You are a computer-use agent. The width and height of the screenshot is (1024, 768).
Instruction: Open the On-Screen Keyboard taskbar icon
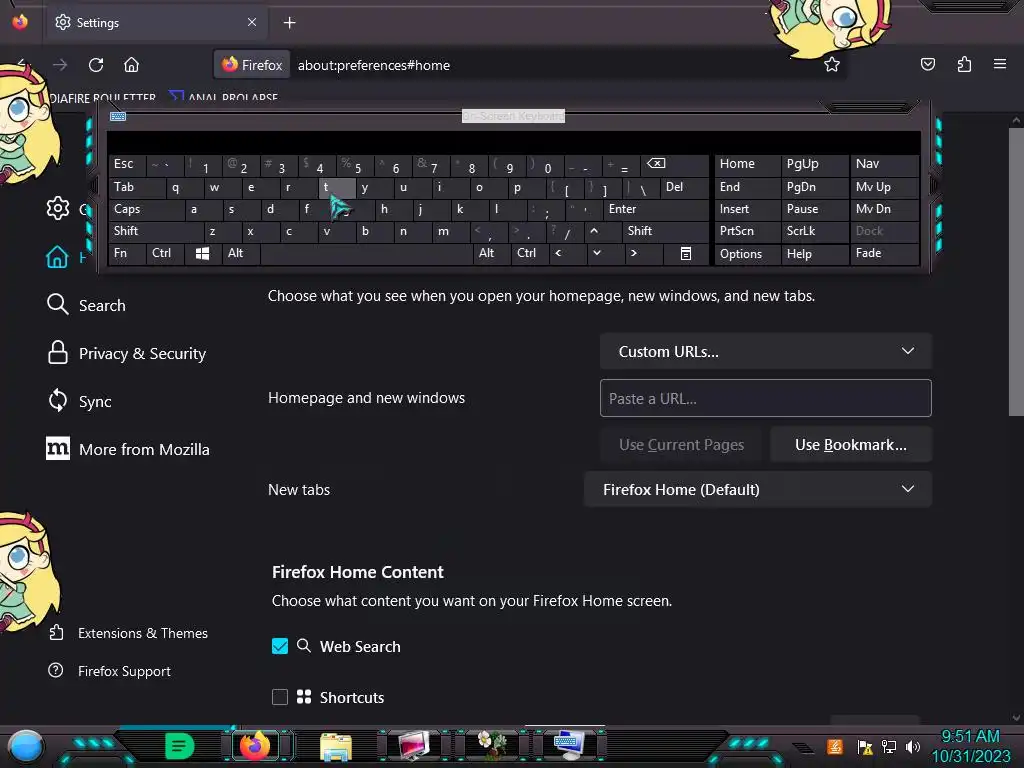(x=569, y=746)
